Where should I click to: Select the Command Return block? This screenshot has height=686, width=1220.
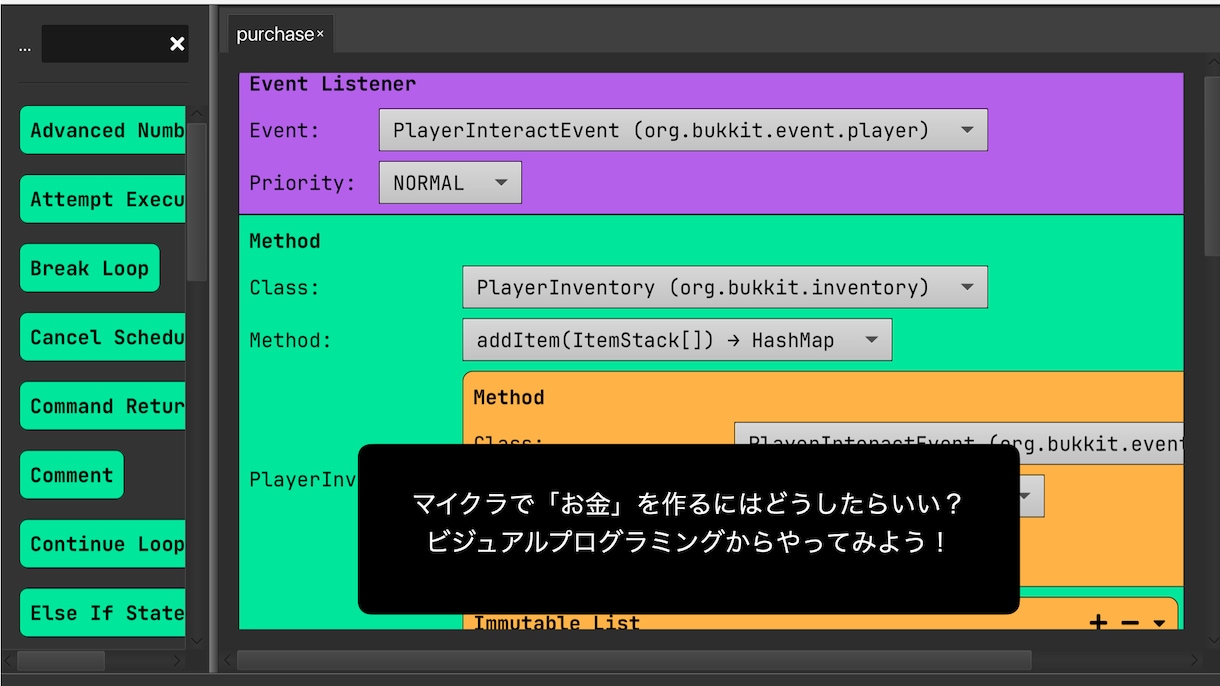tap(103, 406)
